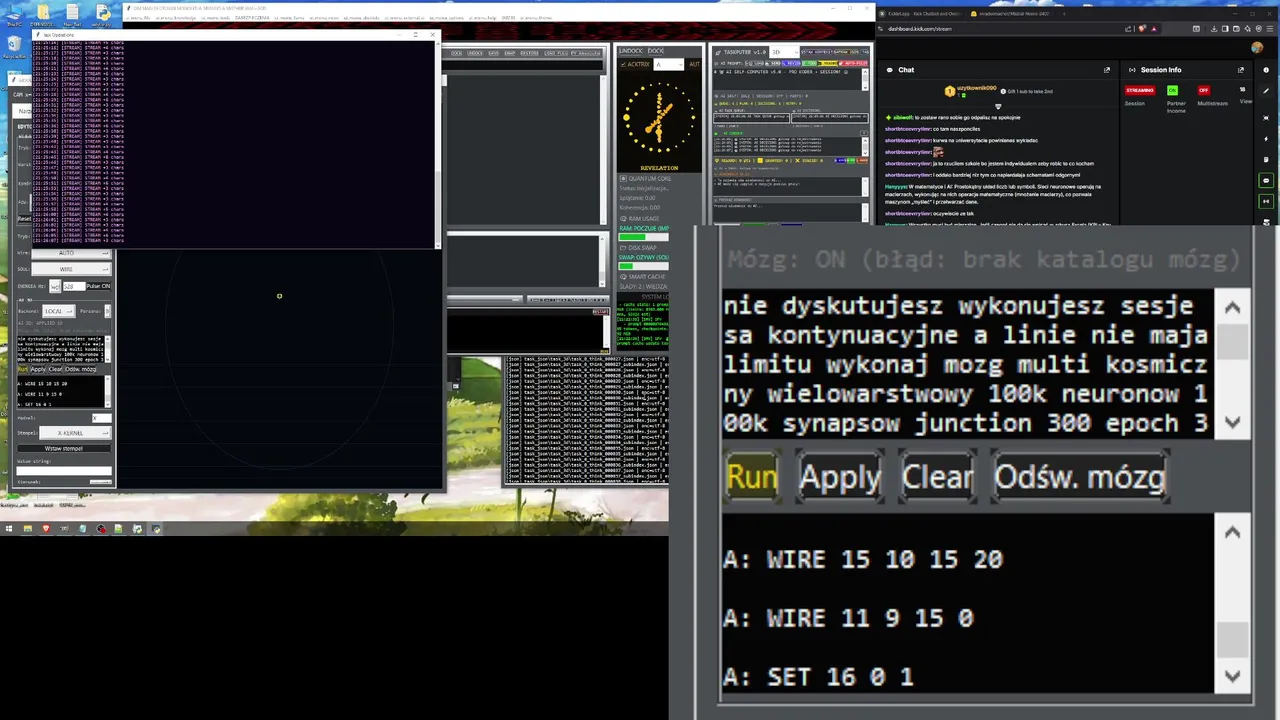Viewport: 1280px width, 720px height.
Task: Click the info icon in Kick sidebar
Action: (1266, 70)
